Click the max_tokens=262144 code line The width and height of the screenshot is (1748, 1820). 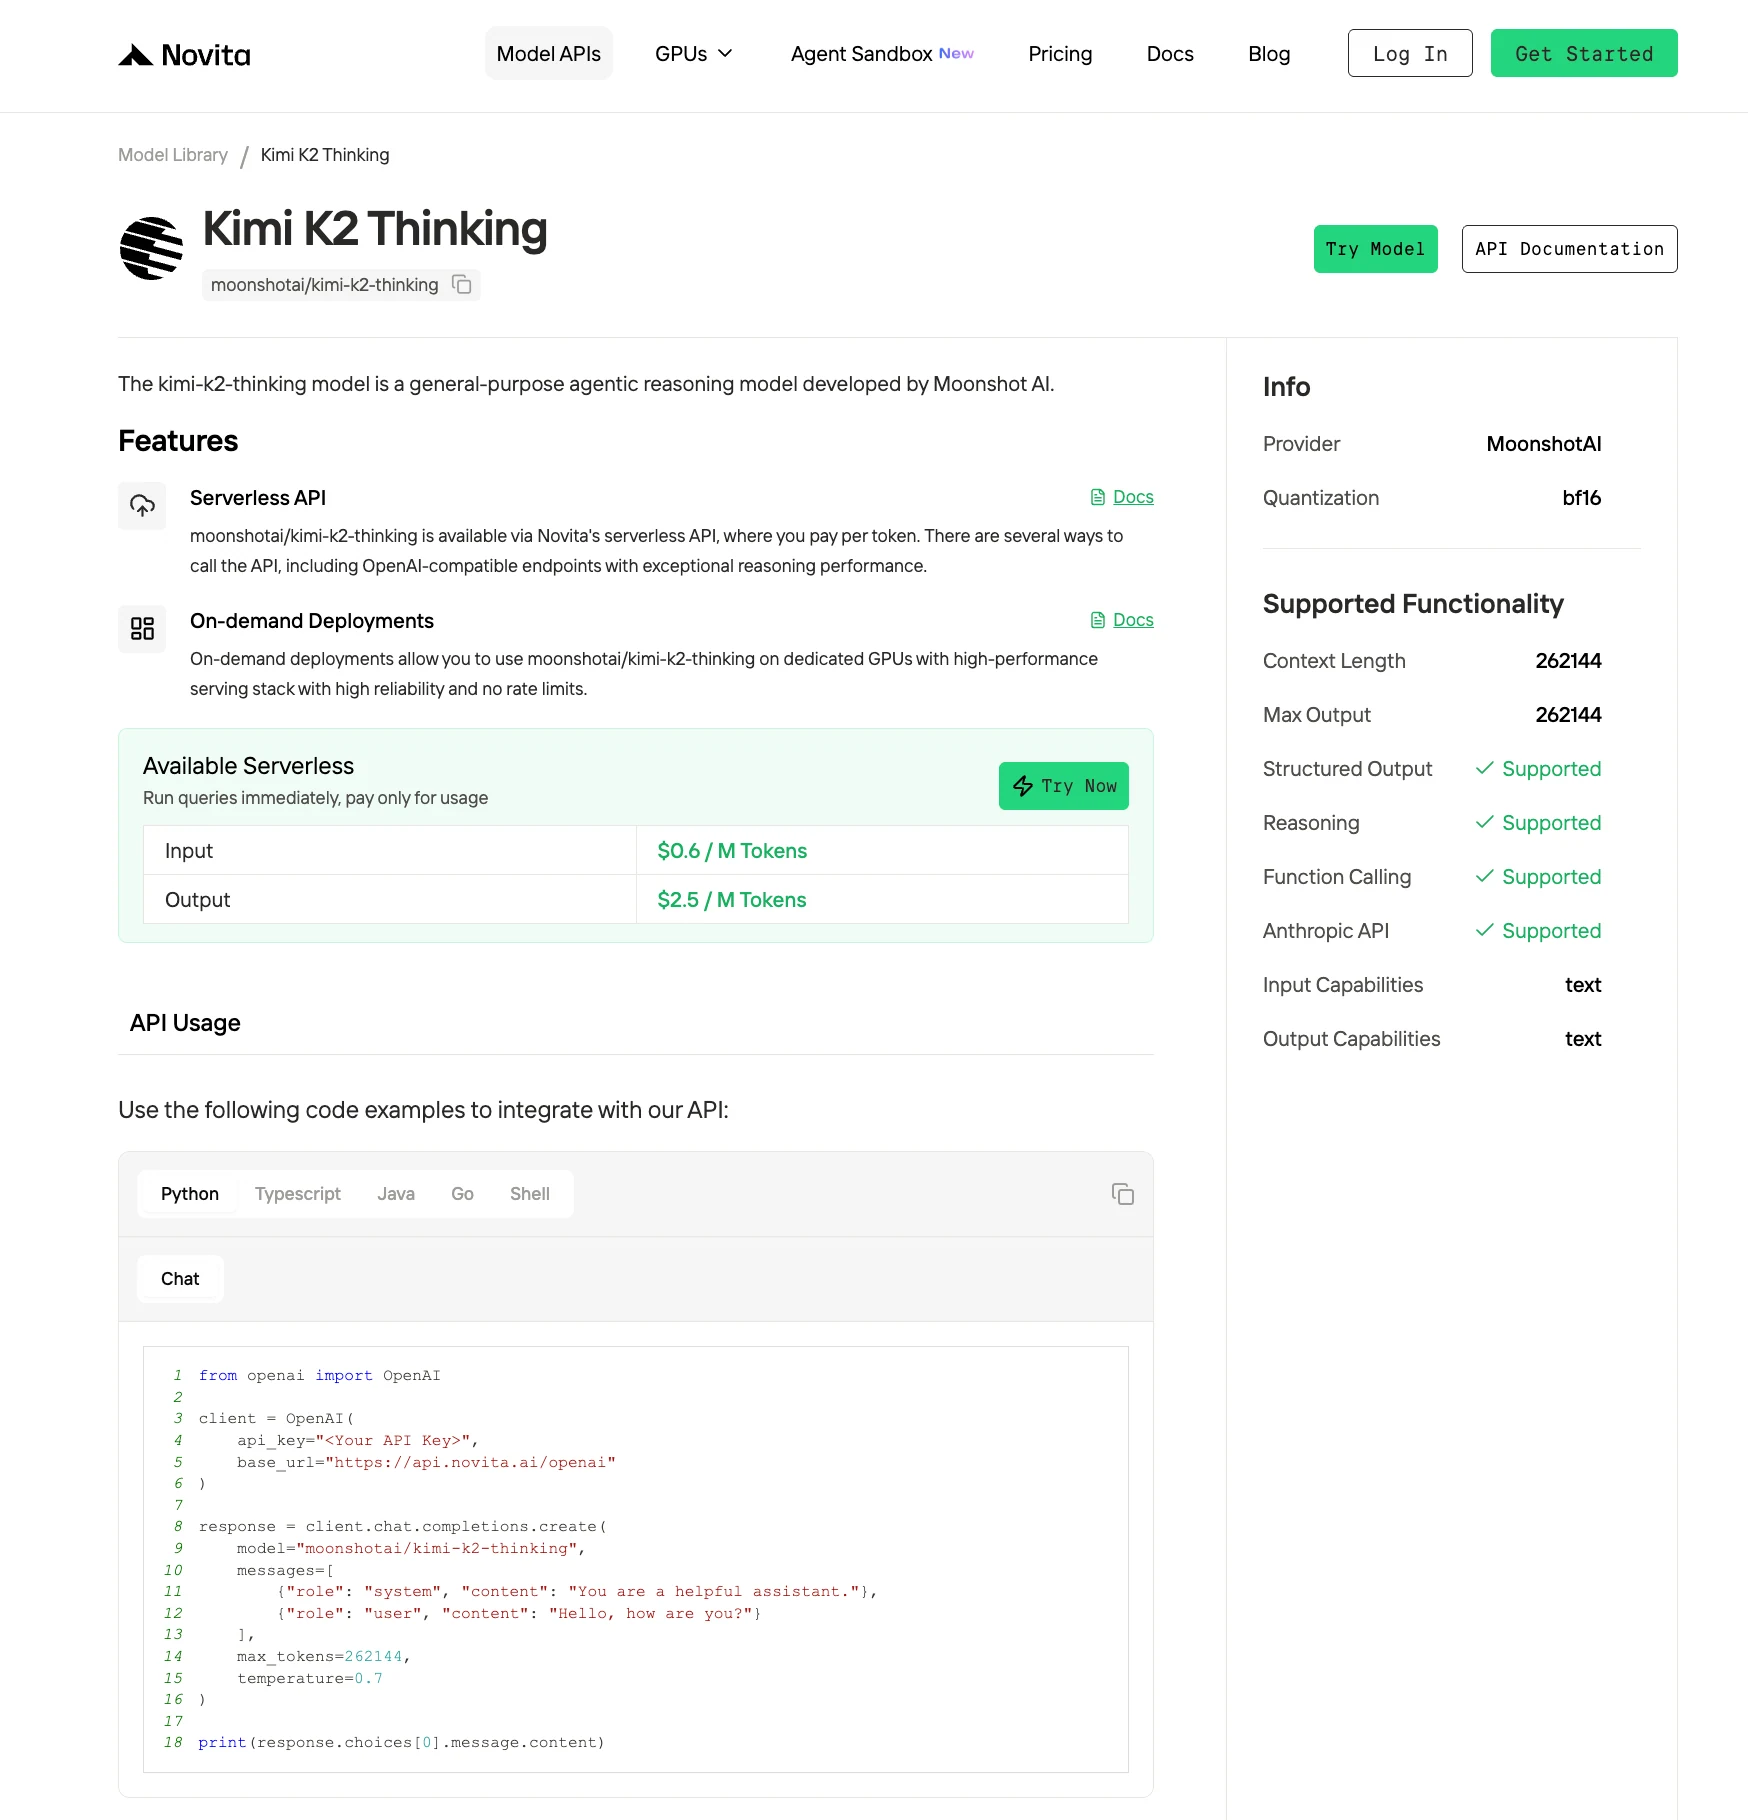point(323,1657)
